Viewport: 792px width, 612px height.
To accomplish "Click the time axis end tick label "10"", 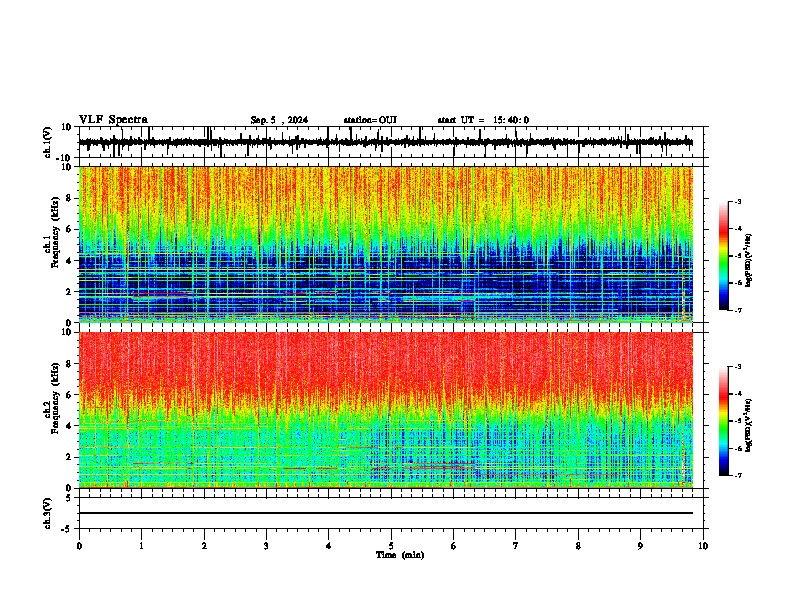I will pyautogui.click(x=703, y=546).
